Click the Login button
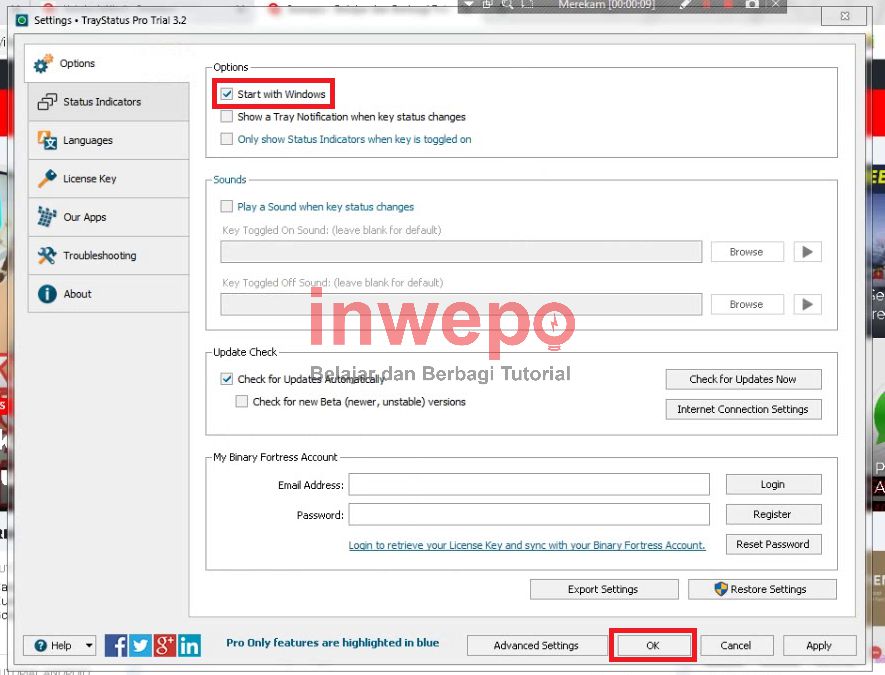 [x=773, y=484]
